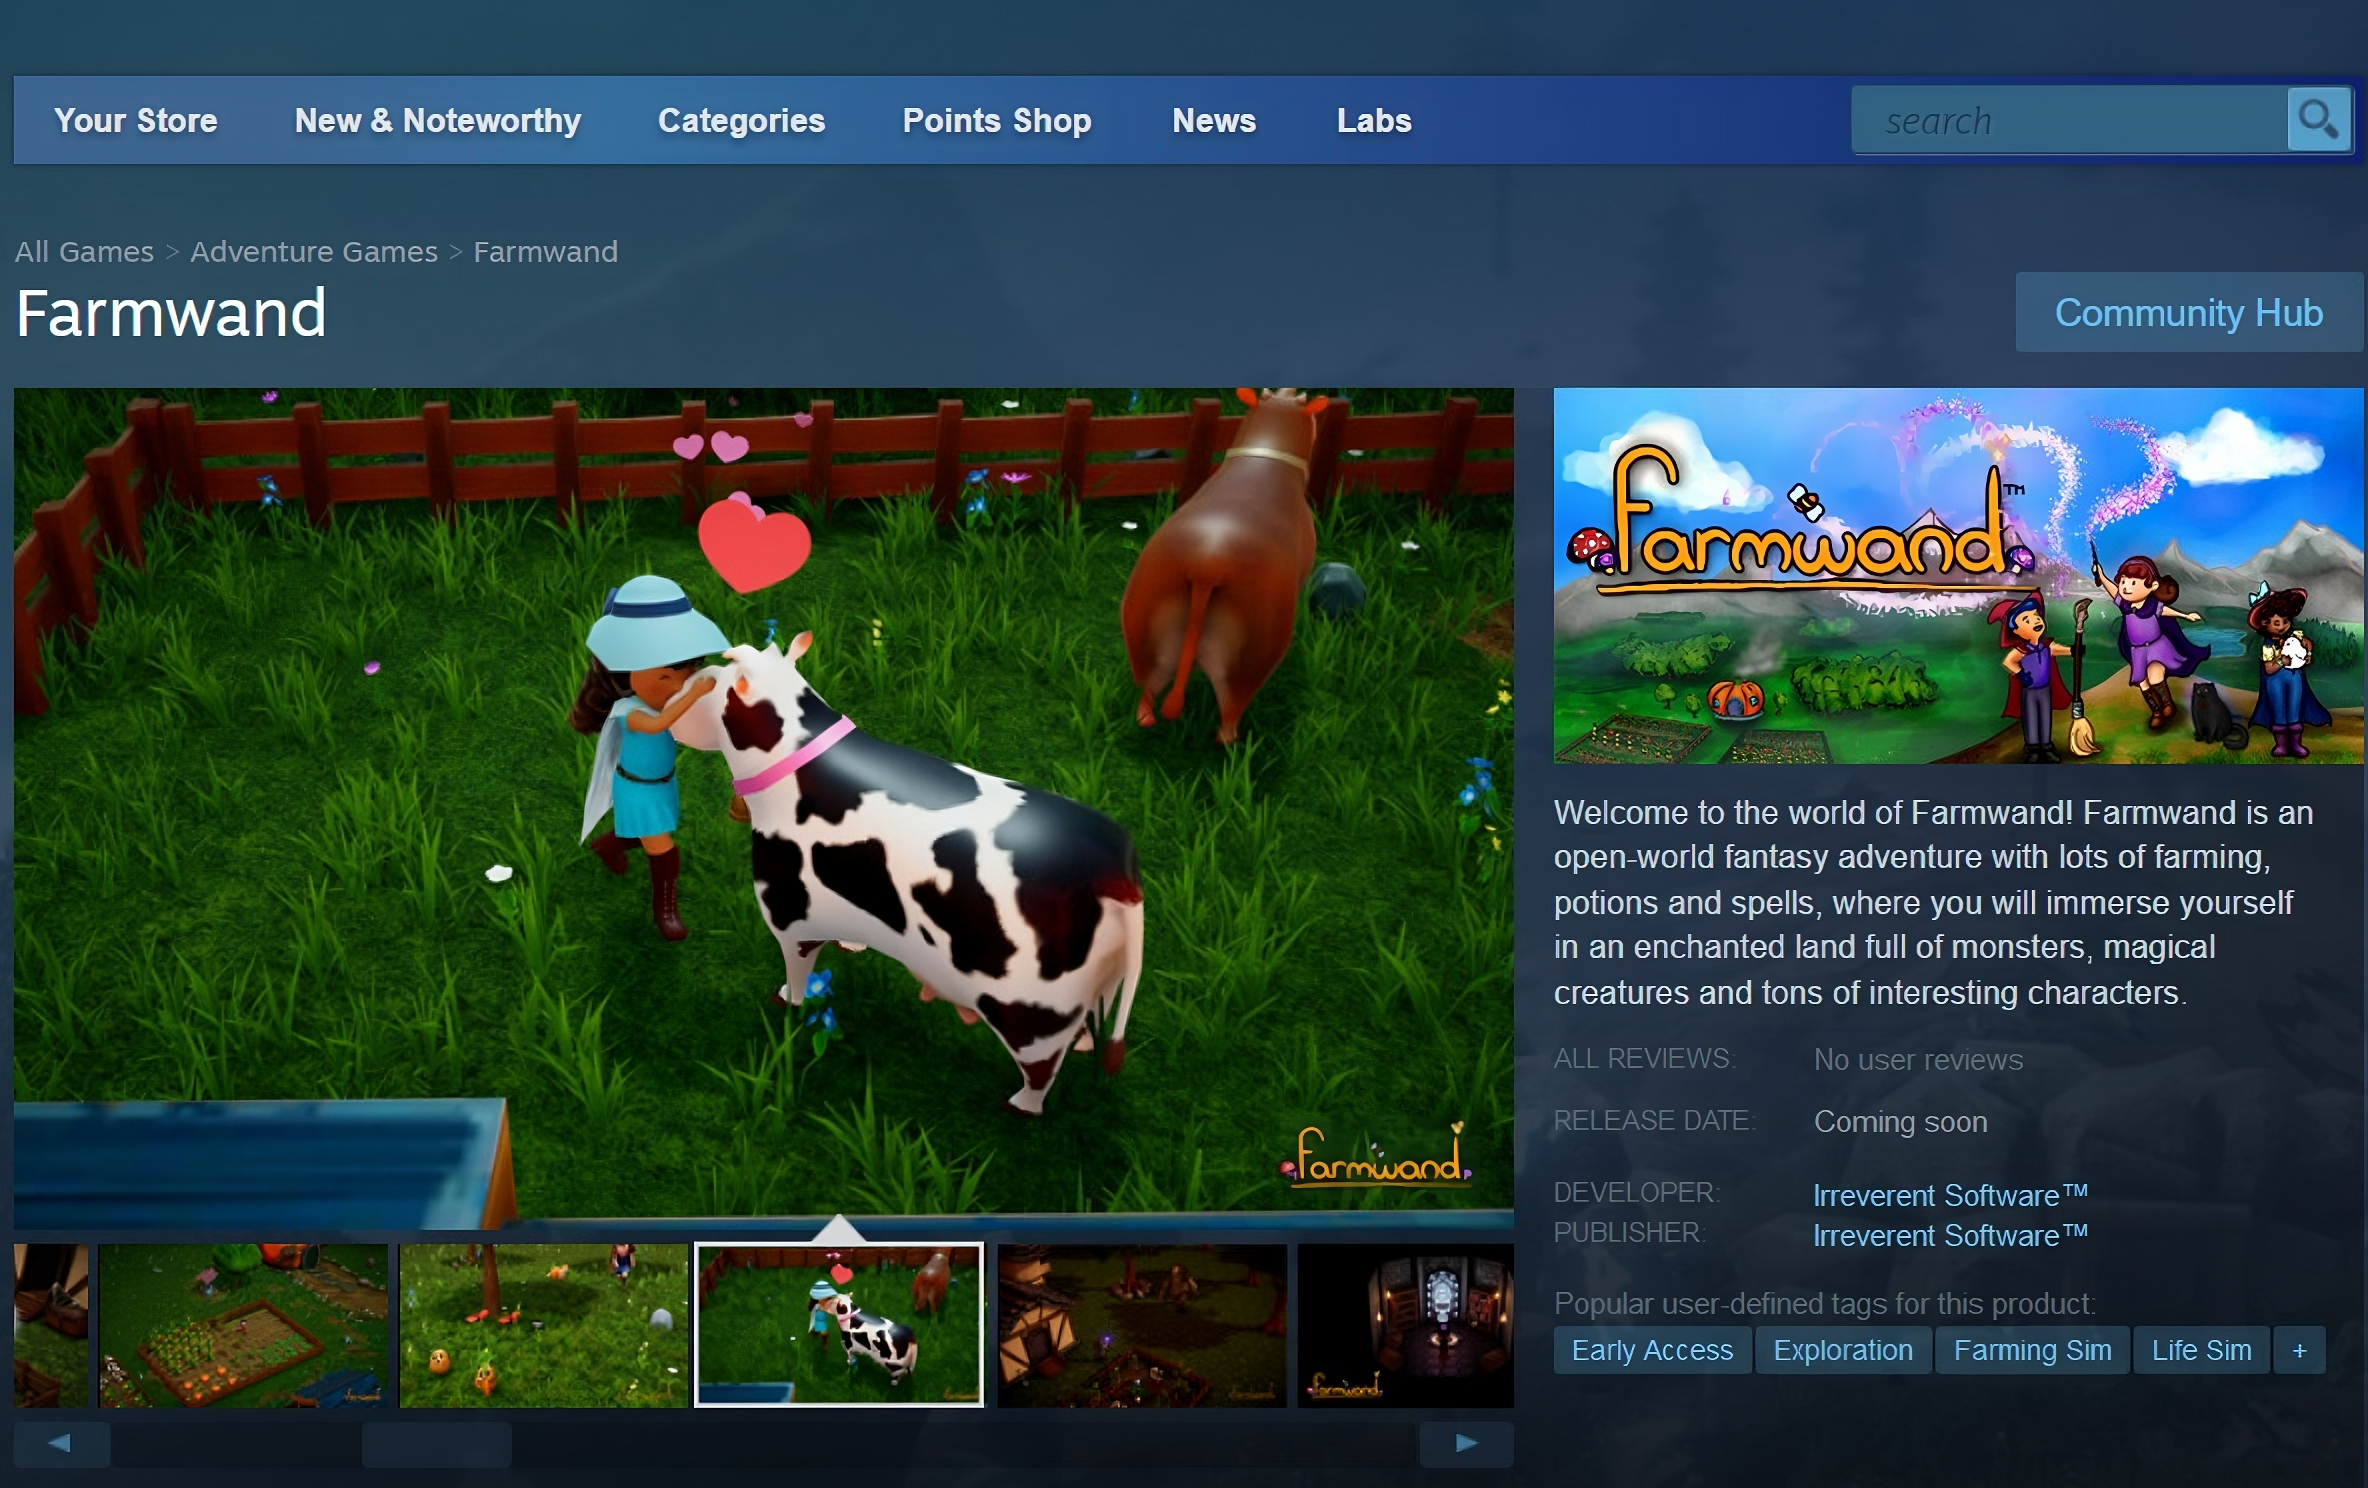
Task: Click the plus tag expander button
Action: pos(2299,1349)
